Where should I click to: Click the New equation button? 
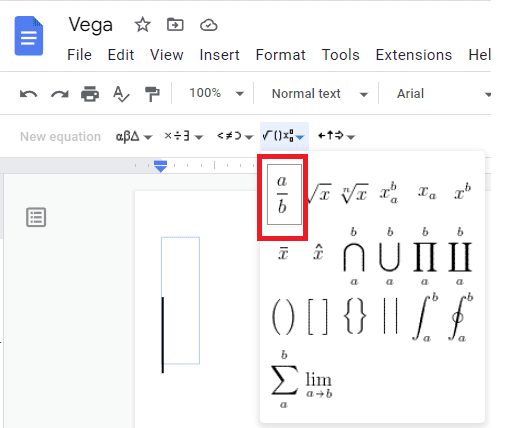(60, 136)
